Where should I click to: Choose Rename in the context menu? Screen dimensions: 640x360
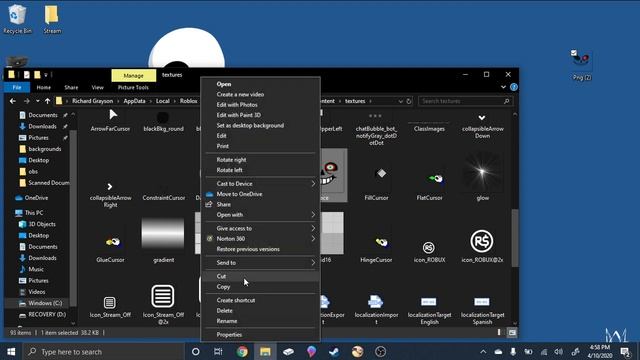pos(227,321)
